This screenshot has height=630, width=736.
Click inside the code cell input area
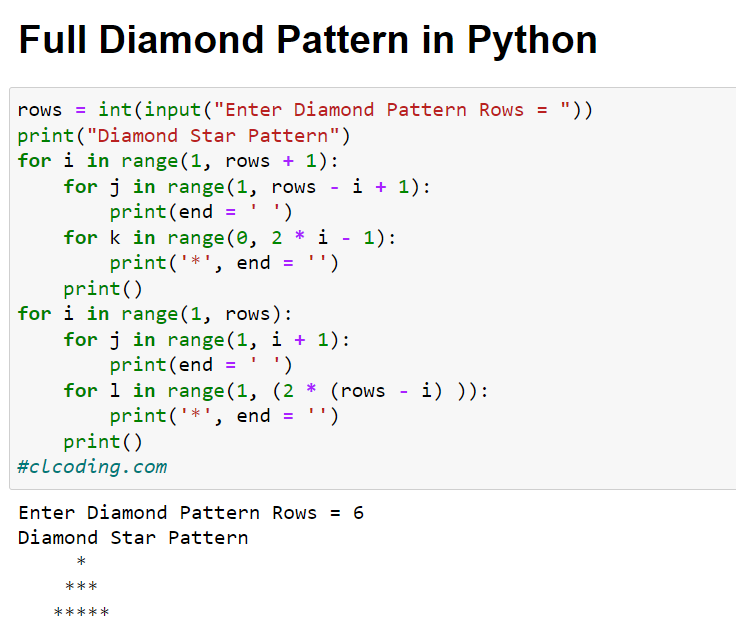[x=373, y=288]
